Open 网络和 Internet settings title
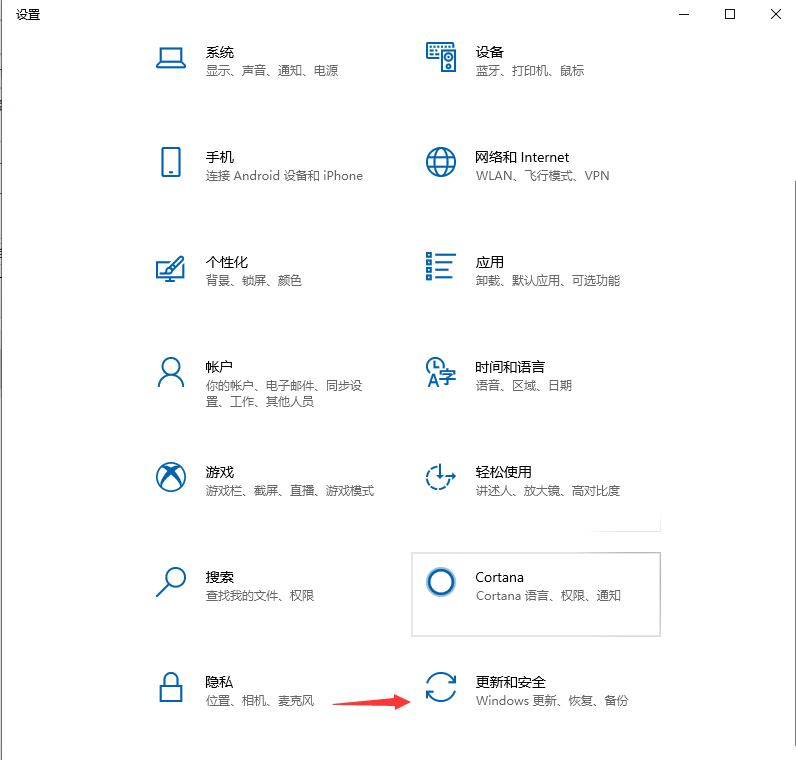The image size is (796, 760). [x=522, y=157]
